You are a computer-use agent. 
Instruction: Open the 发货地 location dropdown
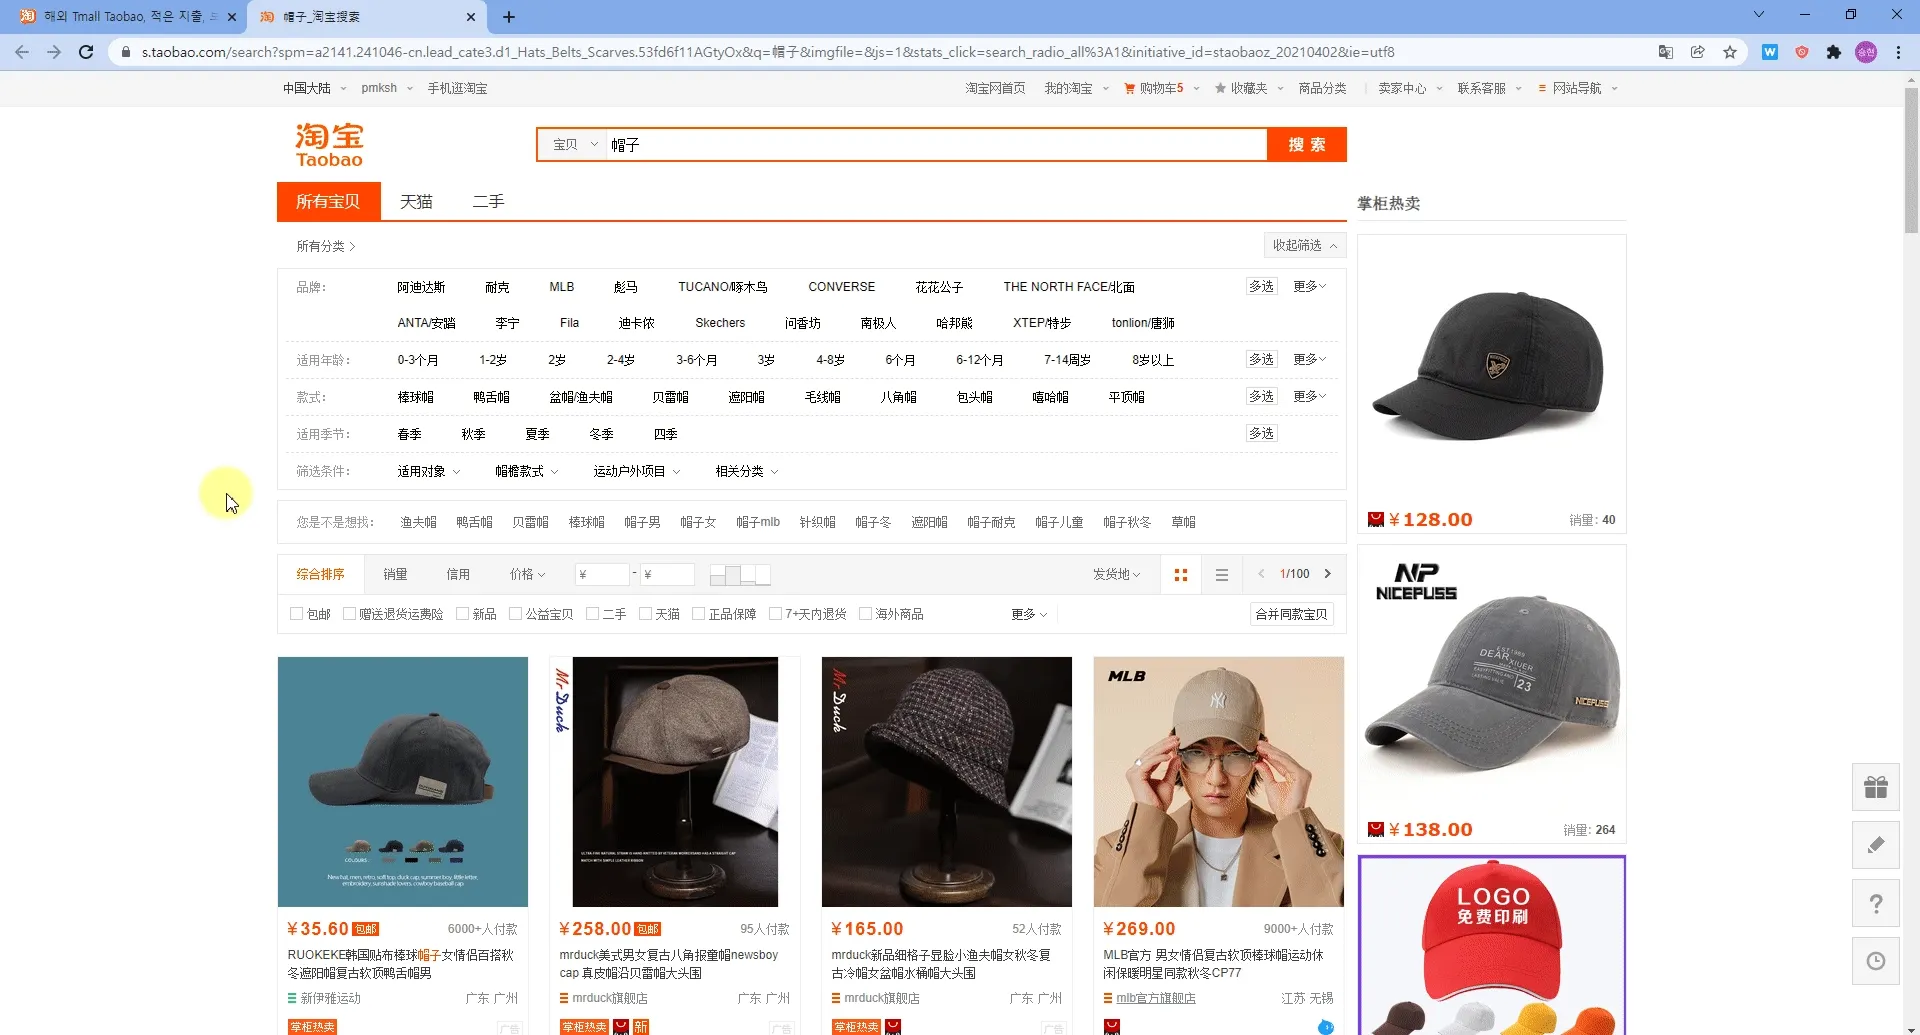(x=1116, y=574)
